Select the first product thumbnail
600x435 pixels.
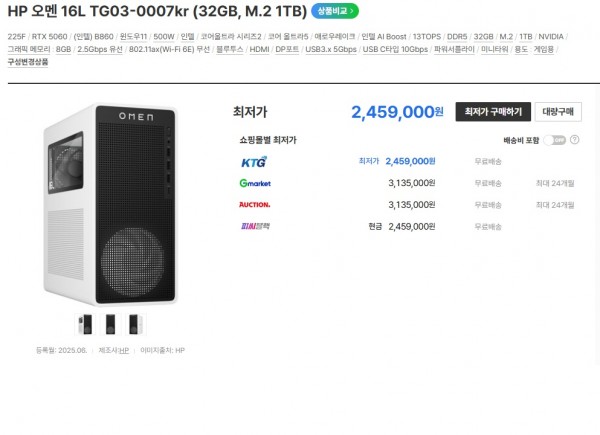coord(86,323)
